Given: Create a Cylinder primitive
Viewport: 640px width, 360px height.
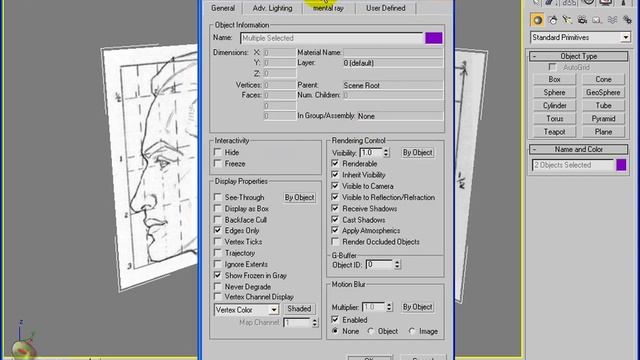Looking at the screenshot, I should click(554, 105).
